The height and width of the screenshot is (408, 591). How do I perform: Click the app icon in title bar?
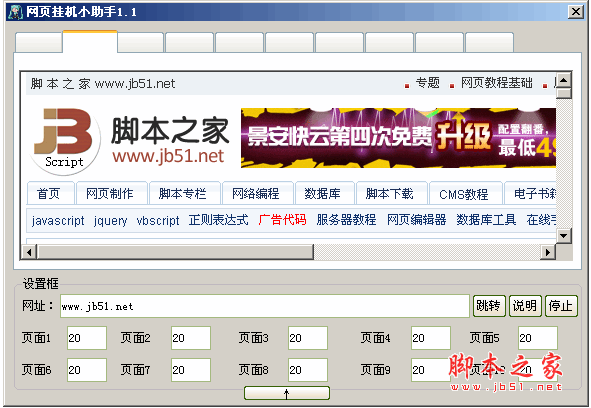(14, 12)
